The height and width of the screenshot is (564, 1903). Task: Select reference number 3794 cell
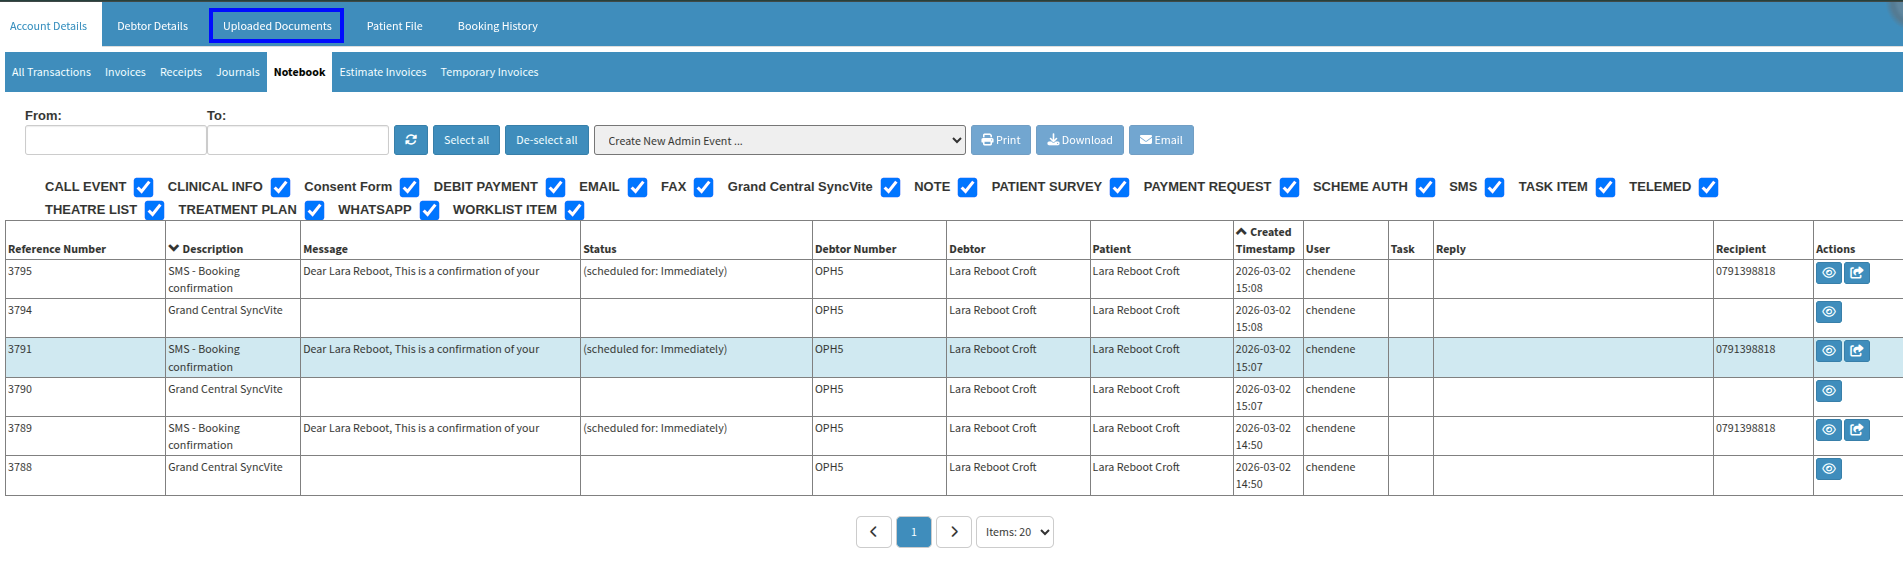click(85, 318)
